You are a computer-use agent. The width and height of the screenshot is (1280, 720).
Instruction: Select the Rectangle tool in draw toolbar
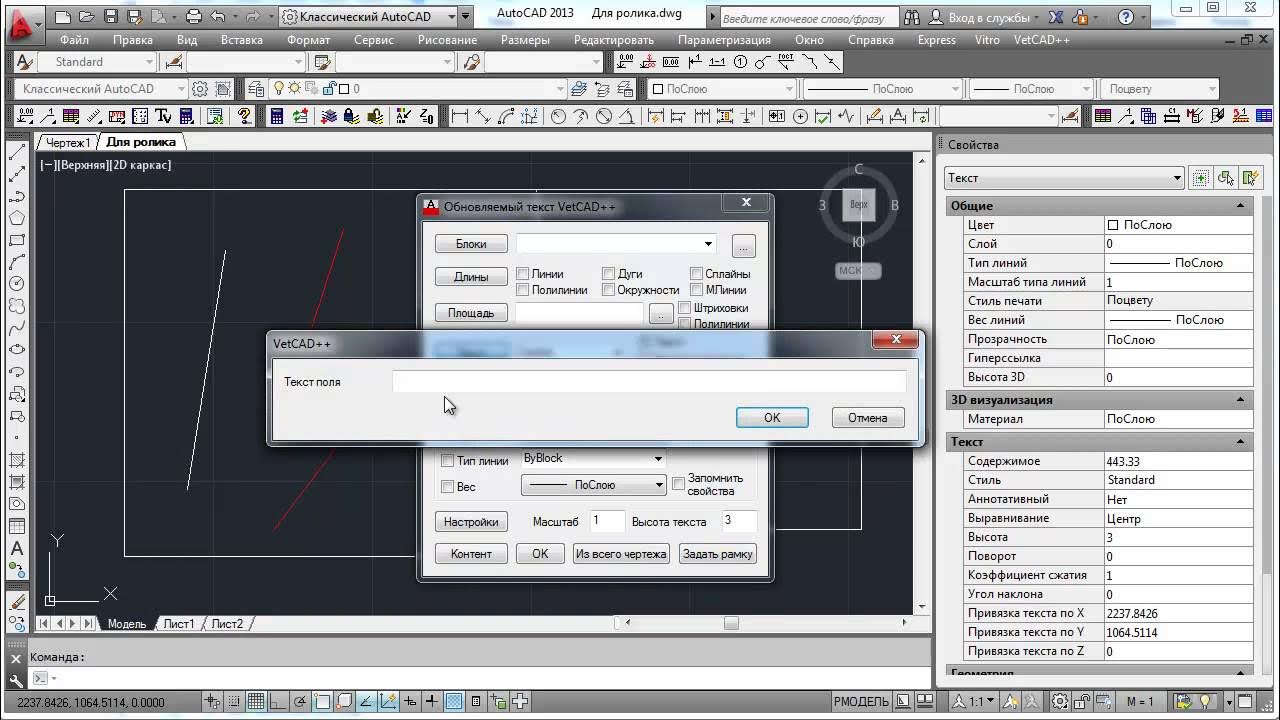[x=16, y=240]
